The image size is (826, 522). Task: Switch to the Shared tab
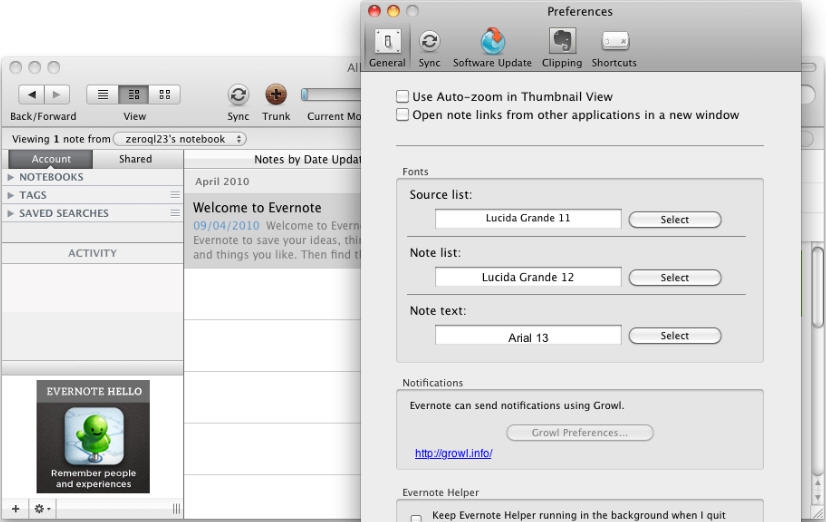pos(135,159)
